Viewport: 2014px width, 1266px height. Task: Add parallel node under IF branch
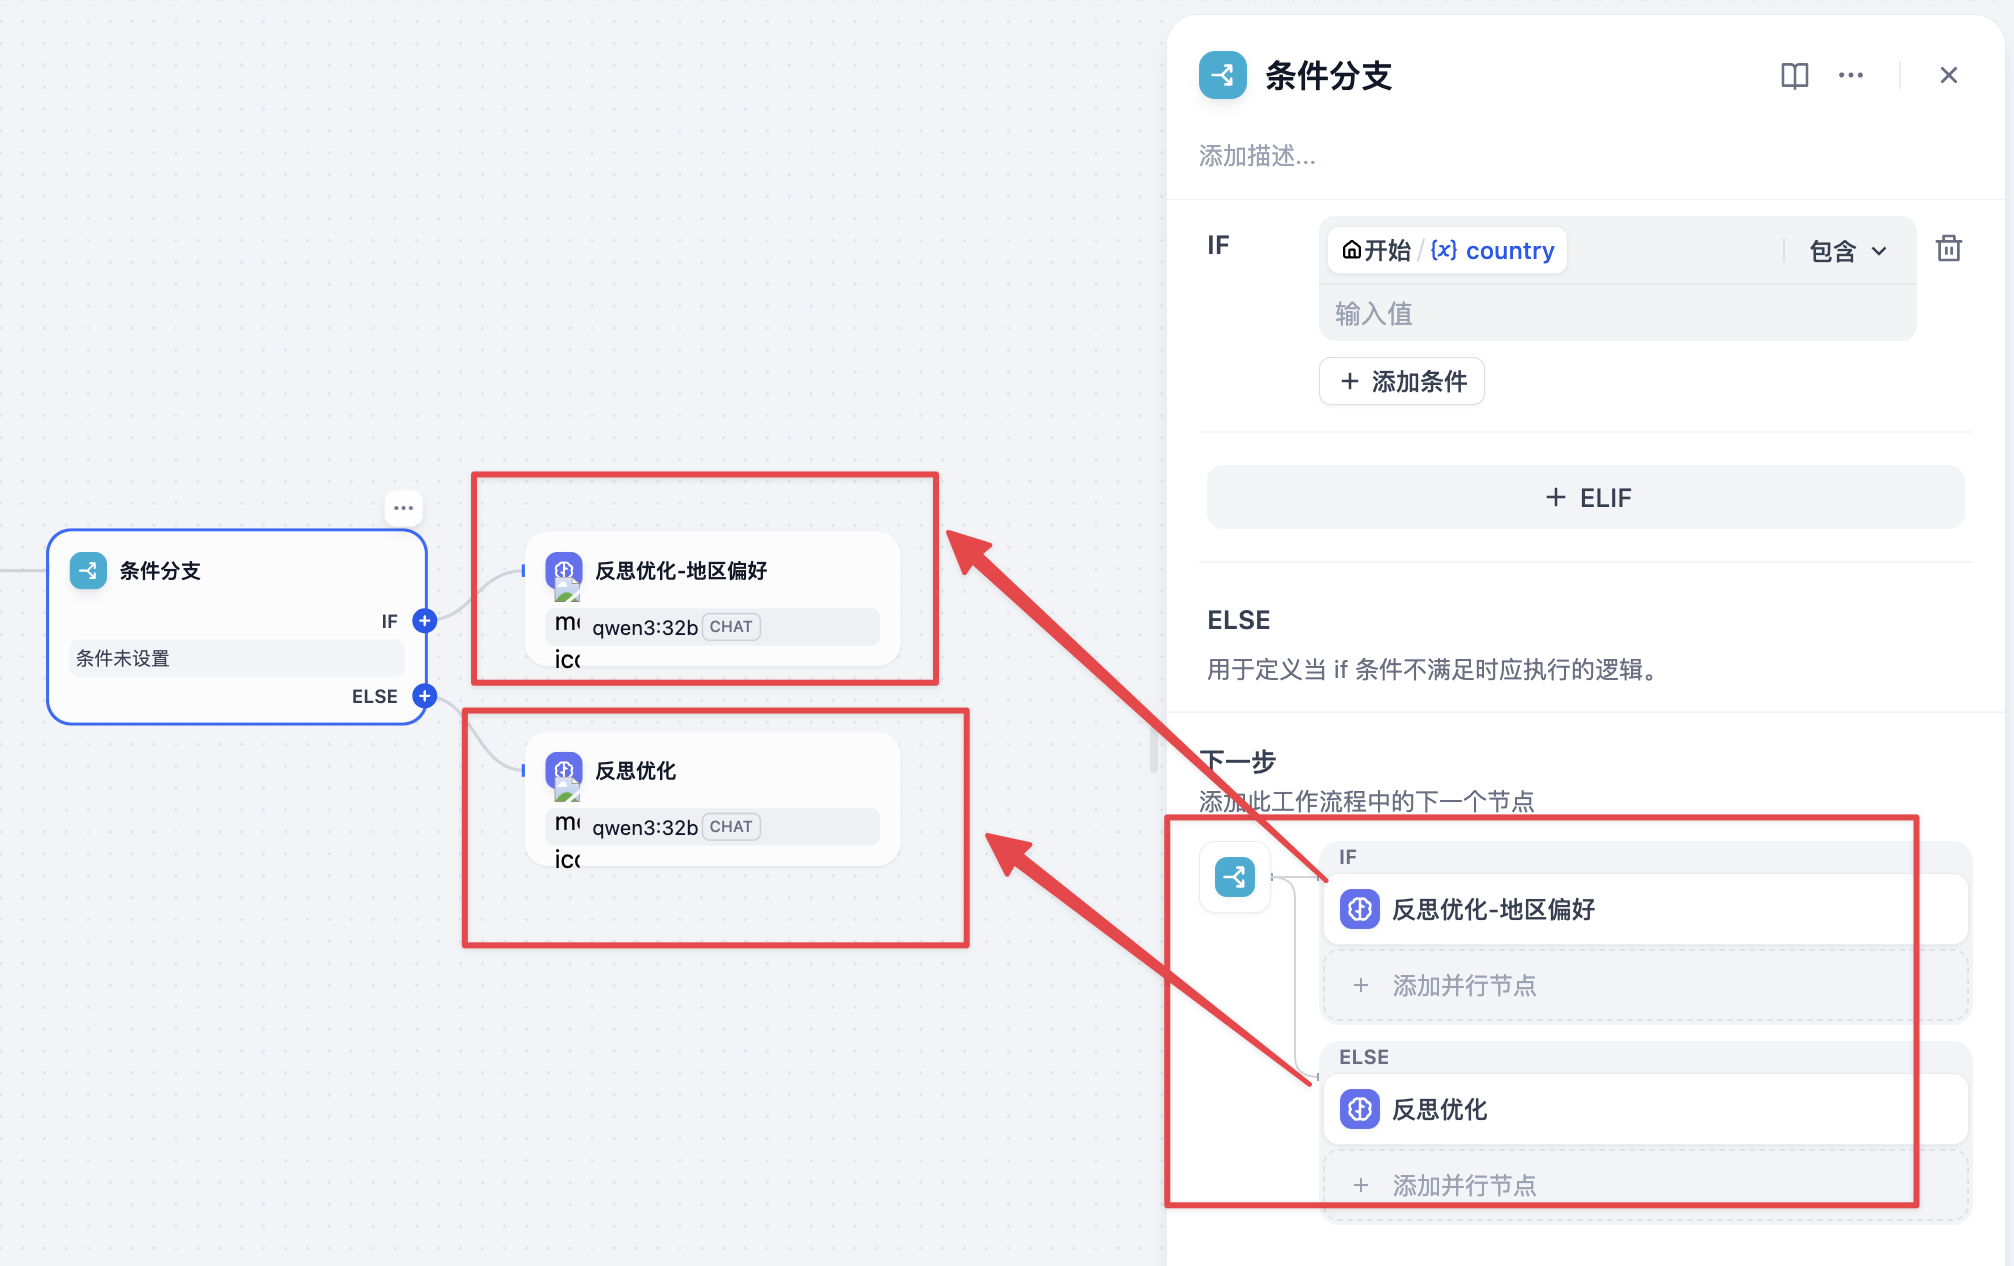(x=1645, y=986)
